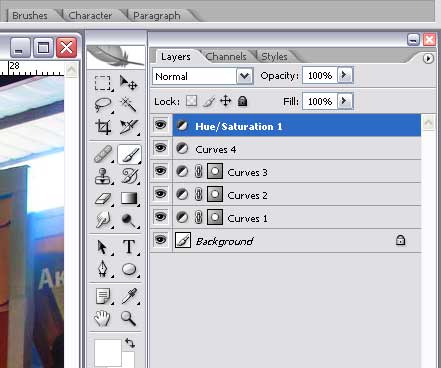Open the Layers palette flyout menu
Viewport: 441px width, 368px height.
coord(428,59)
